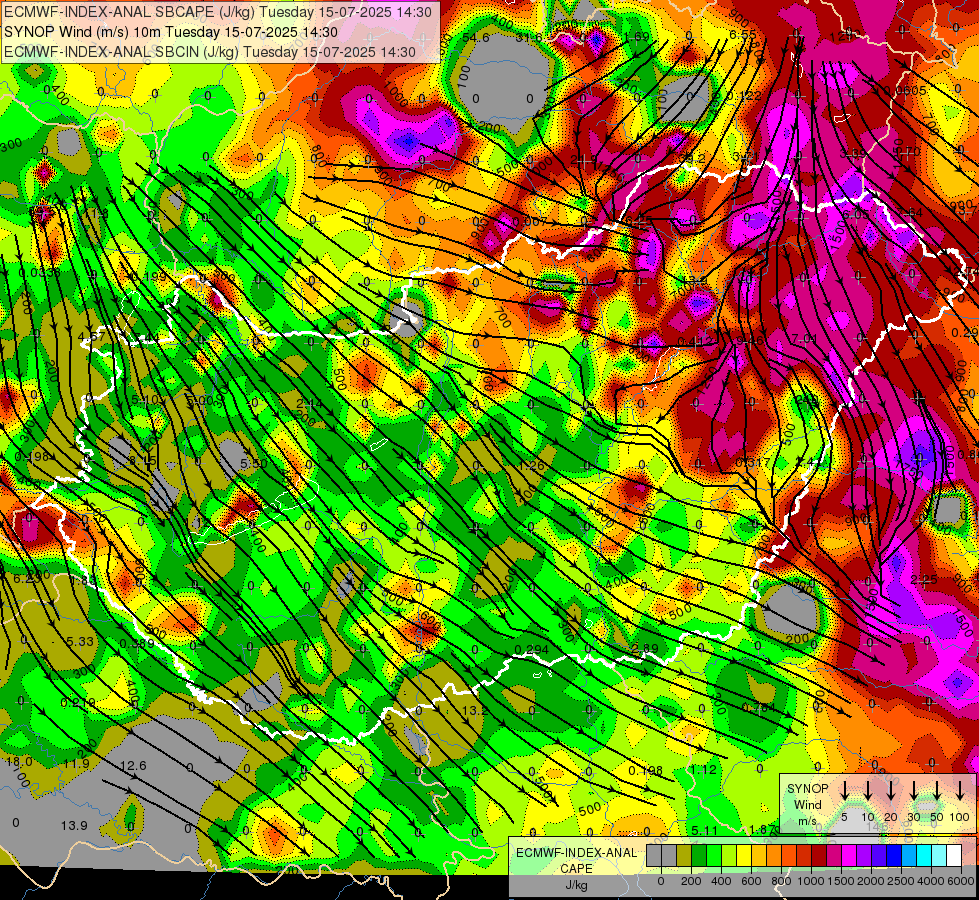The height and width of the screenshot is (900, 979).
Task: Click the '5.50' value on the map
Action: (x=253, y=464)
